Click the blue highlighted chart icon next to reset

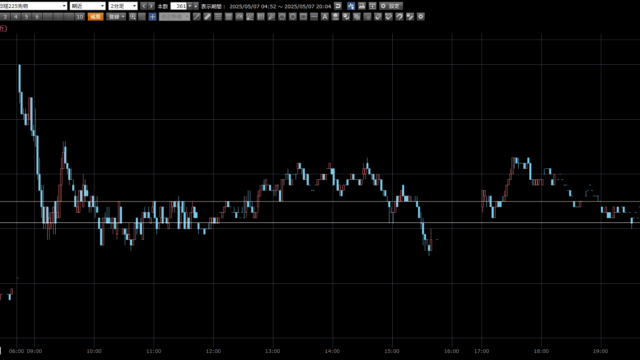click(x=351, y=6)
